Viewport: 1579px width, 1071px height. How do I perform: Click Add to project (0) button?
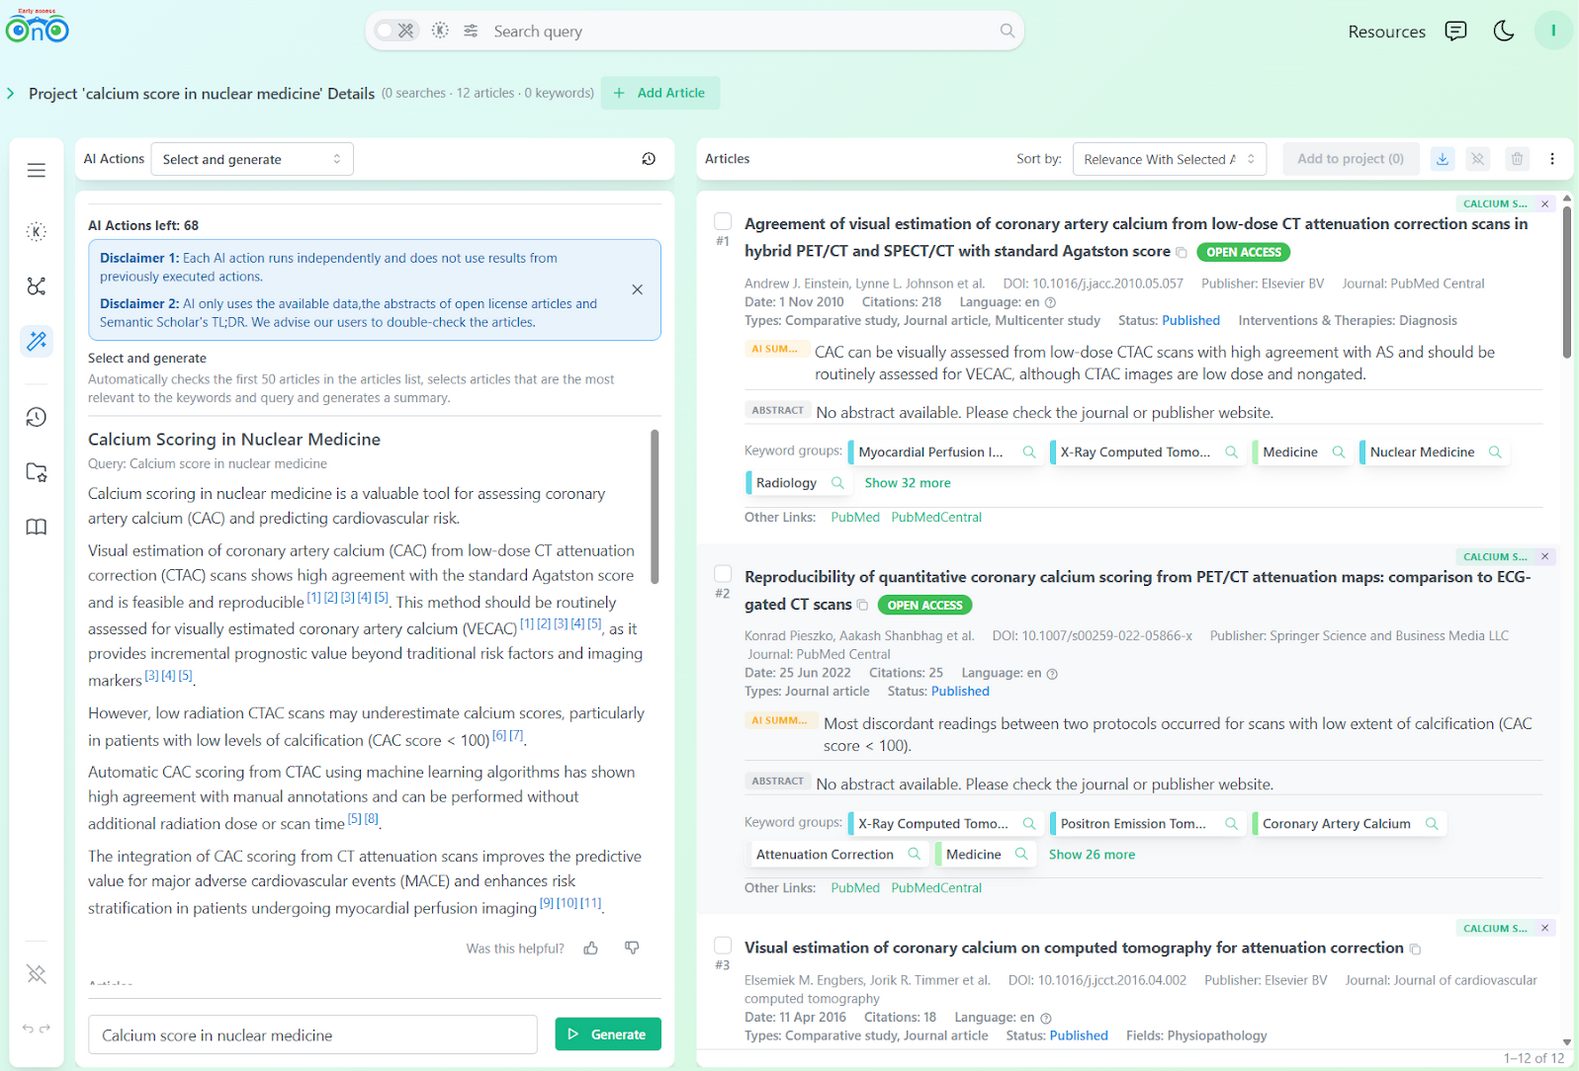click(1350, 159)
